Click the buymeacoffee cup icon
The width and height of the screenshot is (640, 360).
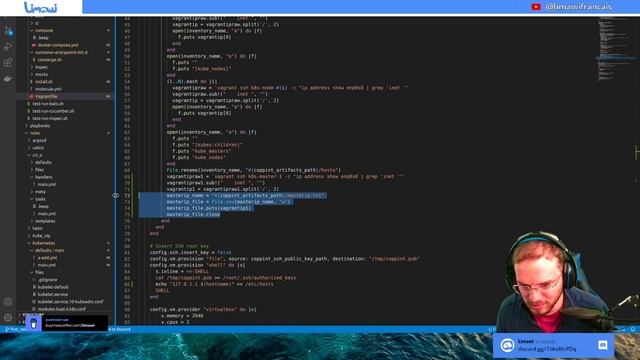(x=34, y=324)
